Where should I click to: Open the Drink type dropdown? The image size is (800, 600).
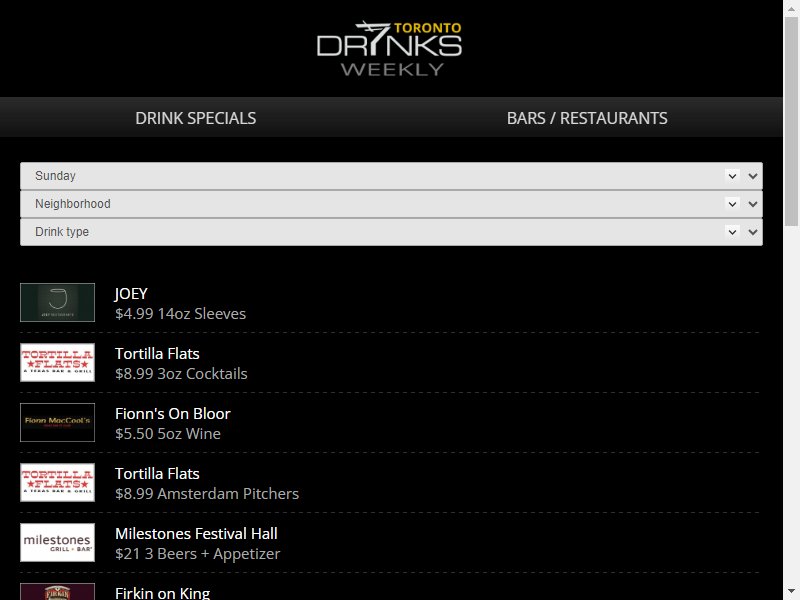tap(391, 232)
